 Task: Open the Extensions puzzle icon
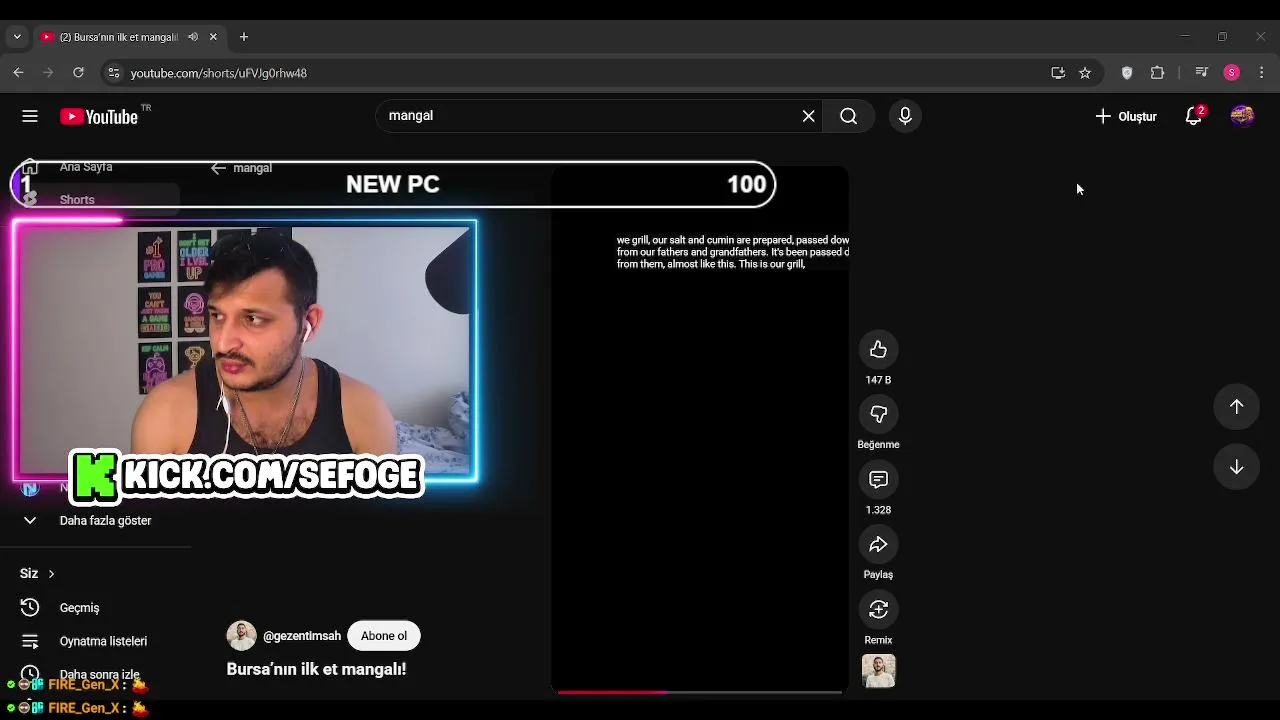click(1157, 73)
